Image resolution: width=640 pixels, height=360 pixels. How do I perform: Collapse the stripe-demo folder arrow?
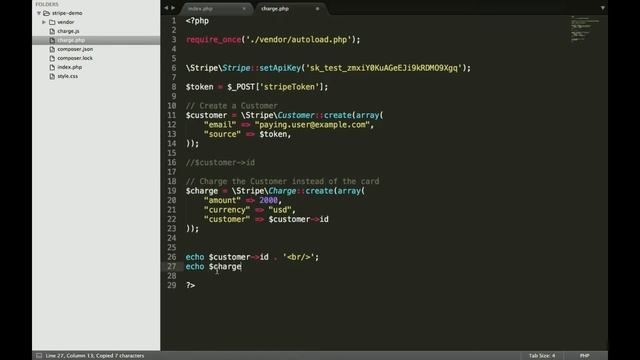(39, 13)
